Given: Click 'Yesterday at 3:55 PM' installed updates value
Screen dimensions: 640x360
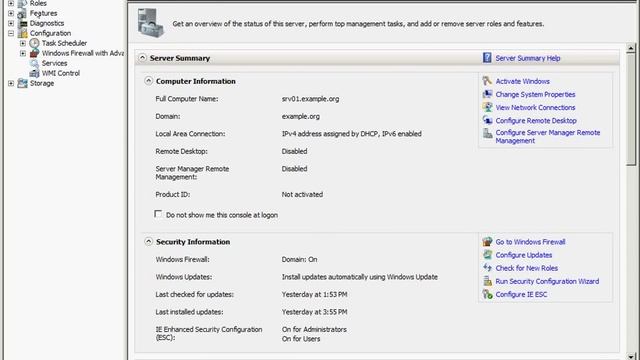Looking at the screenshot, I should [x=314, y=312].
